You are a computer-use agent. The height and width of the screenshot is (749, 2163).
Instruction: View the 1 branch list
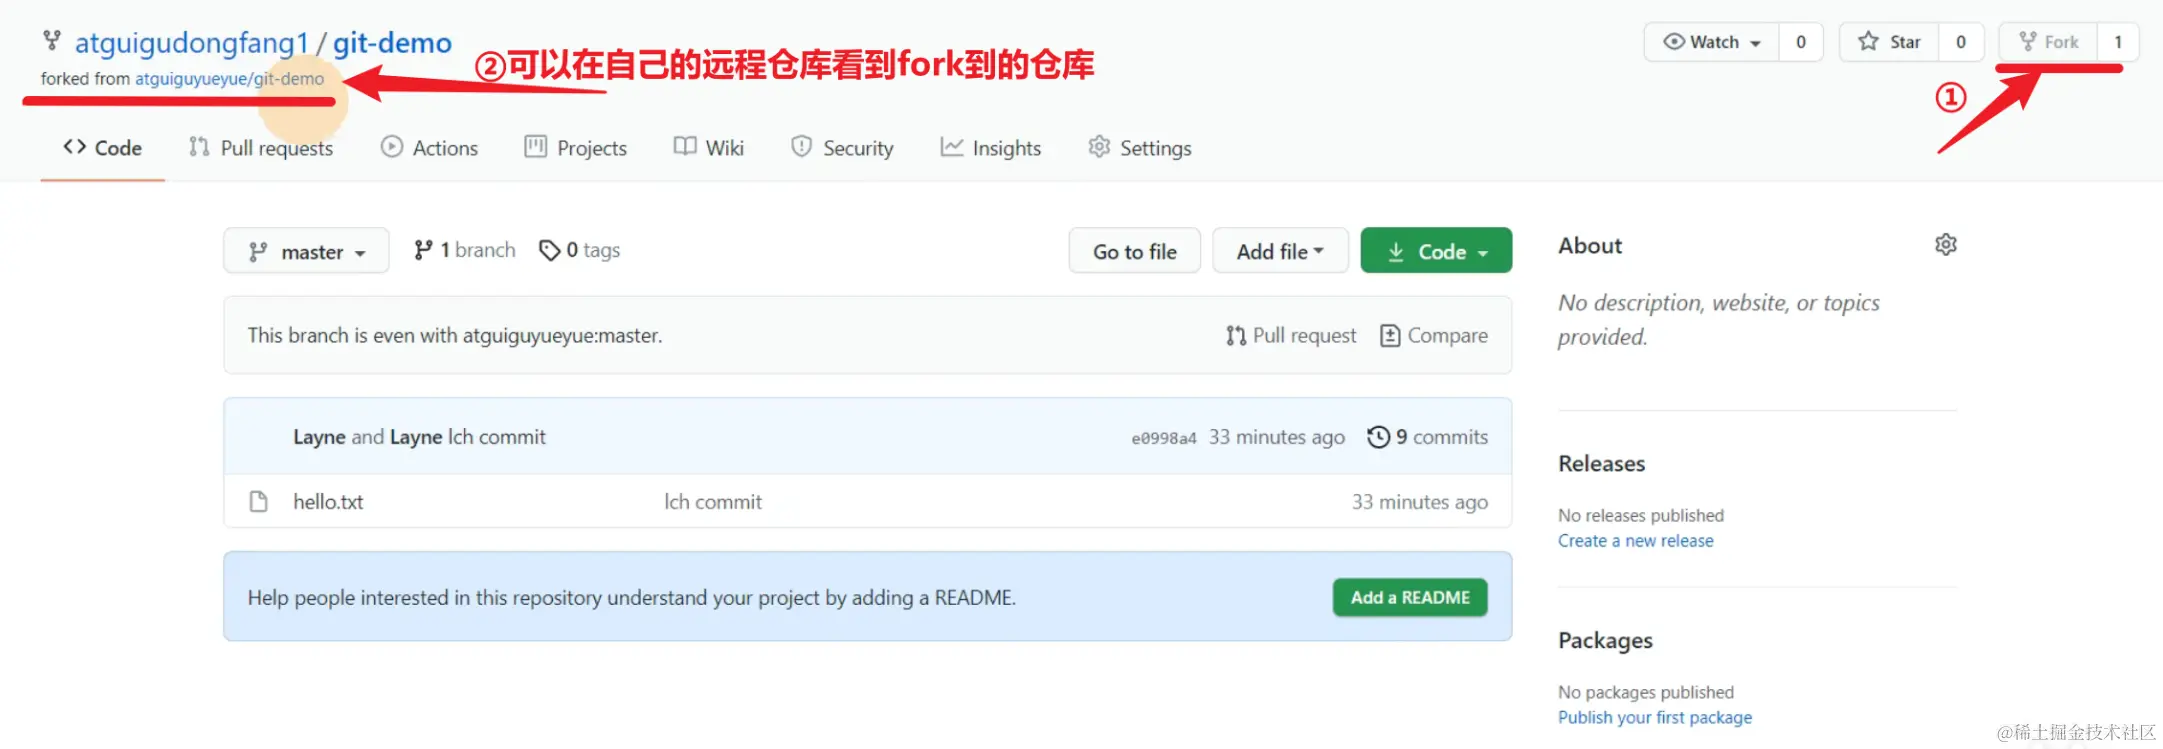465,250
